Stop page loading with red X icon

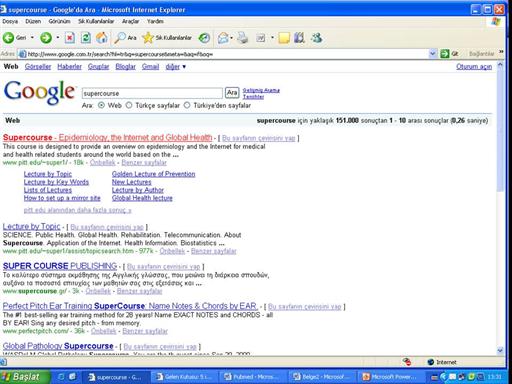[69, 38]
